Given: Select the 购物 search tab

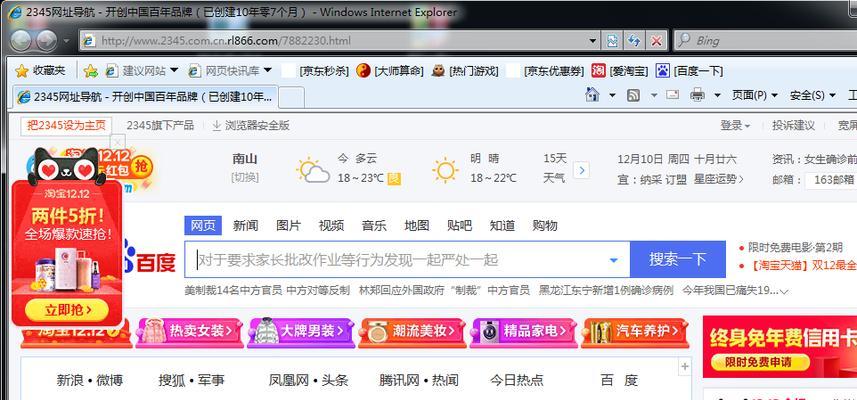Looking at the screenshot, I should [x=544, y=225].
